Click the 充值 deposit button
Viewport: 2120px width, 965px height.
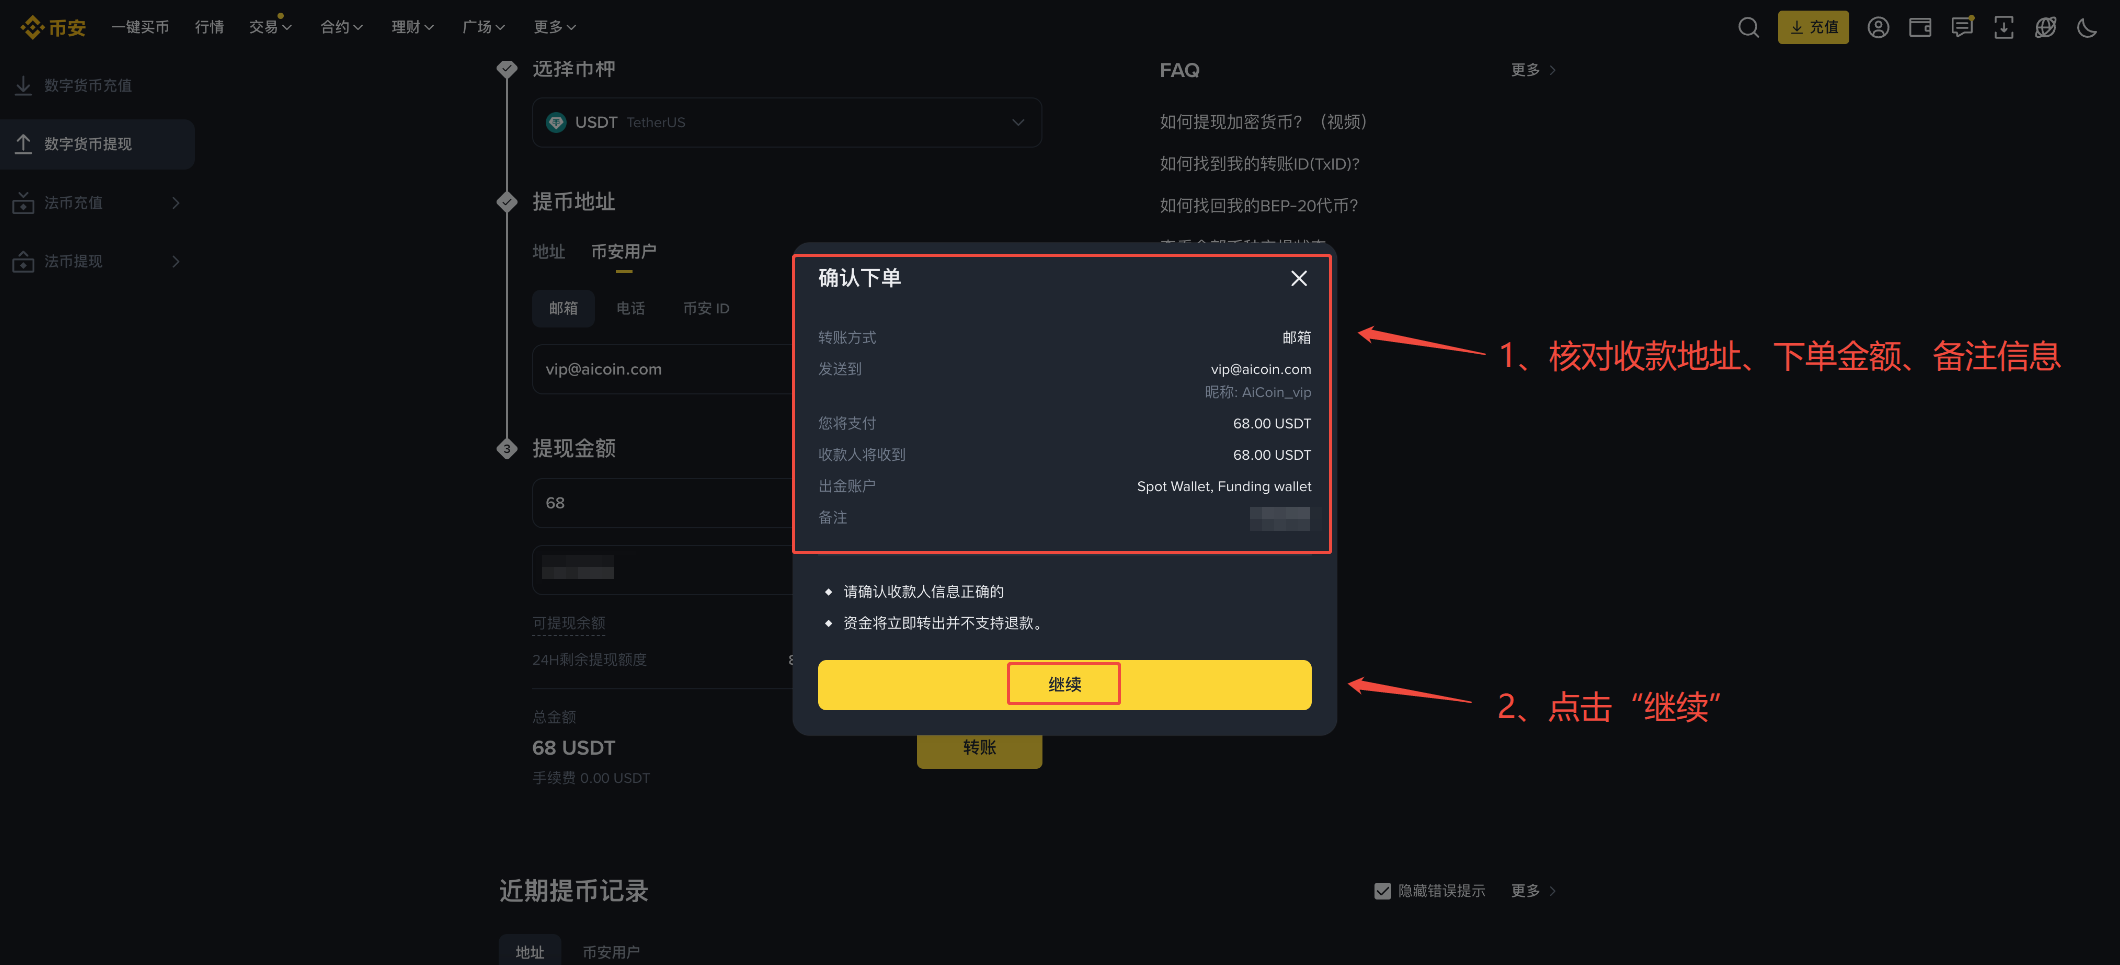1813,27
